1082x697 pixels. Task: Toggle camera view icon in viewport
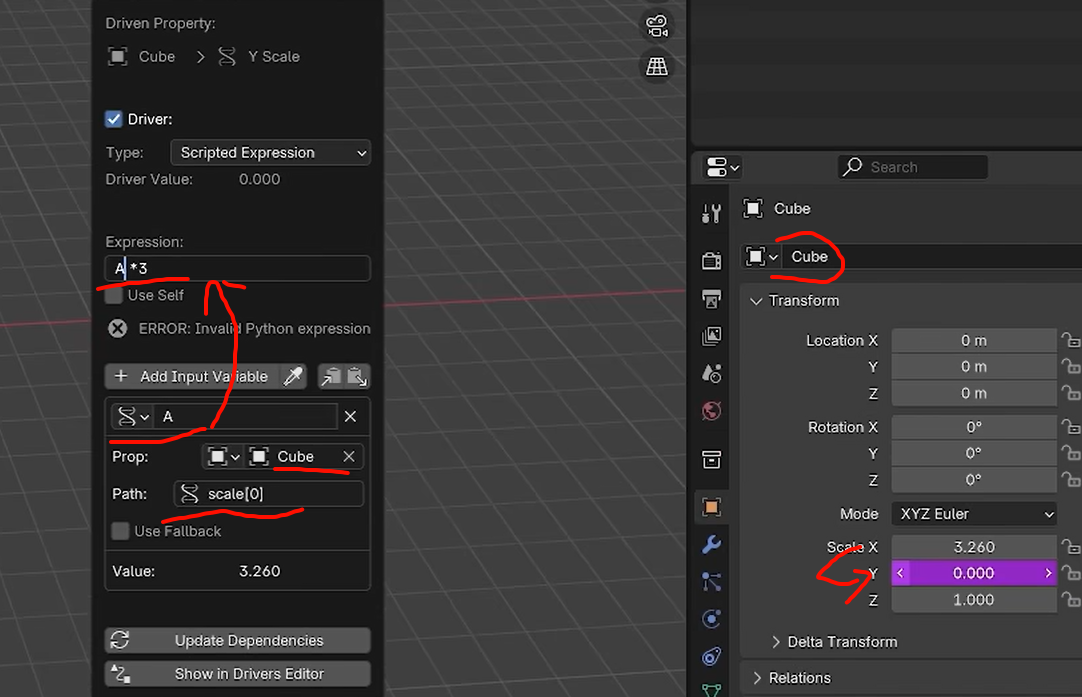coord(656,26)
